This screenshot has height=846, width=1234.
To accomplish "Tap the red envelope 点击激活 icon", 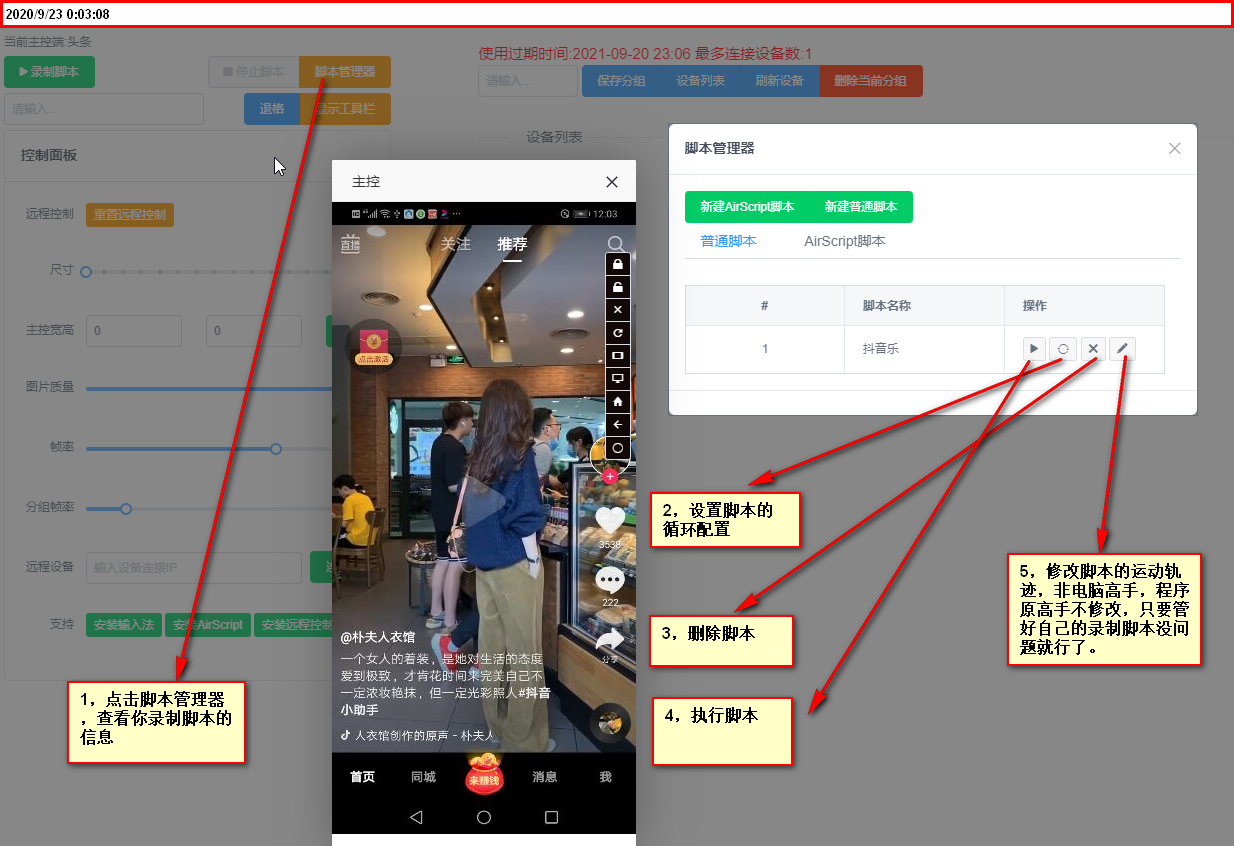I will pos(372,346).
